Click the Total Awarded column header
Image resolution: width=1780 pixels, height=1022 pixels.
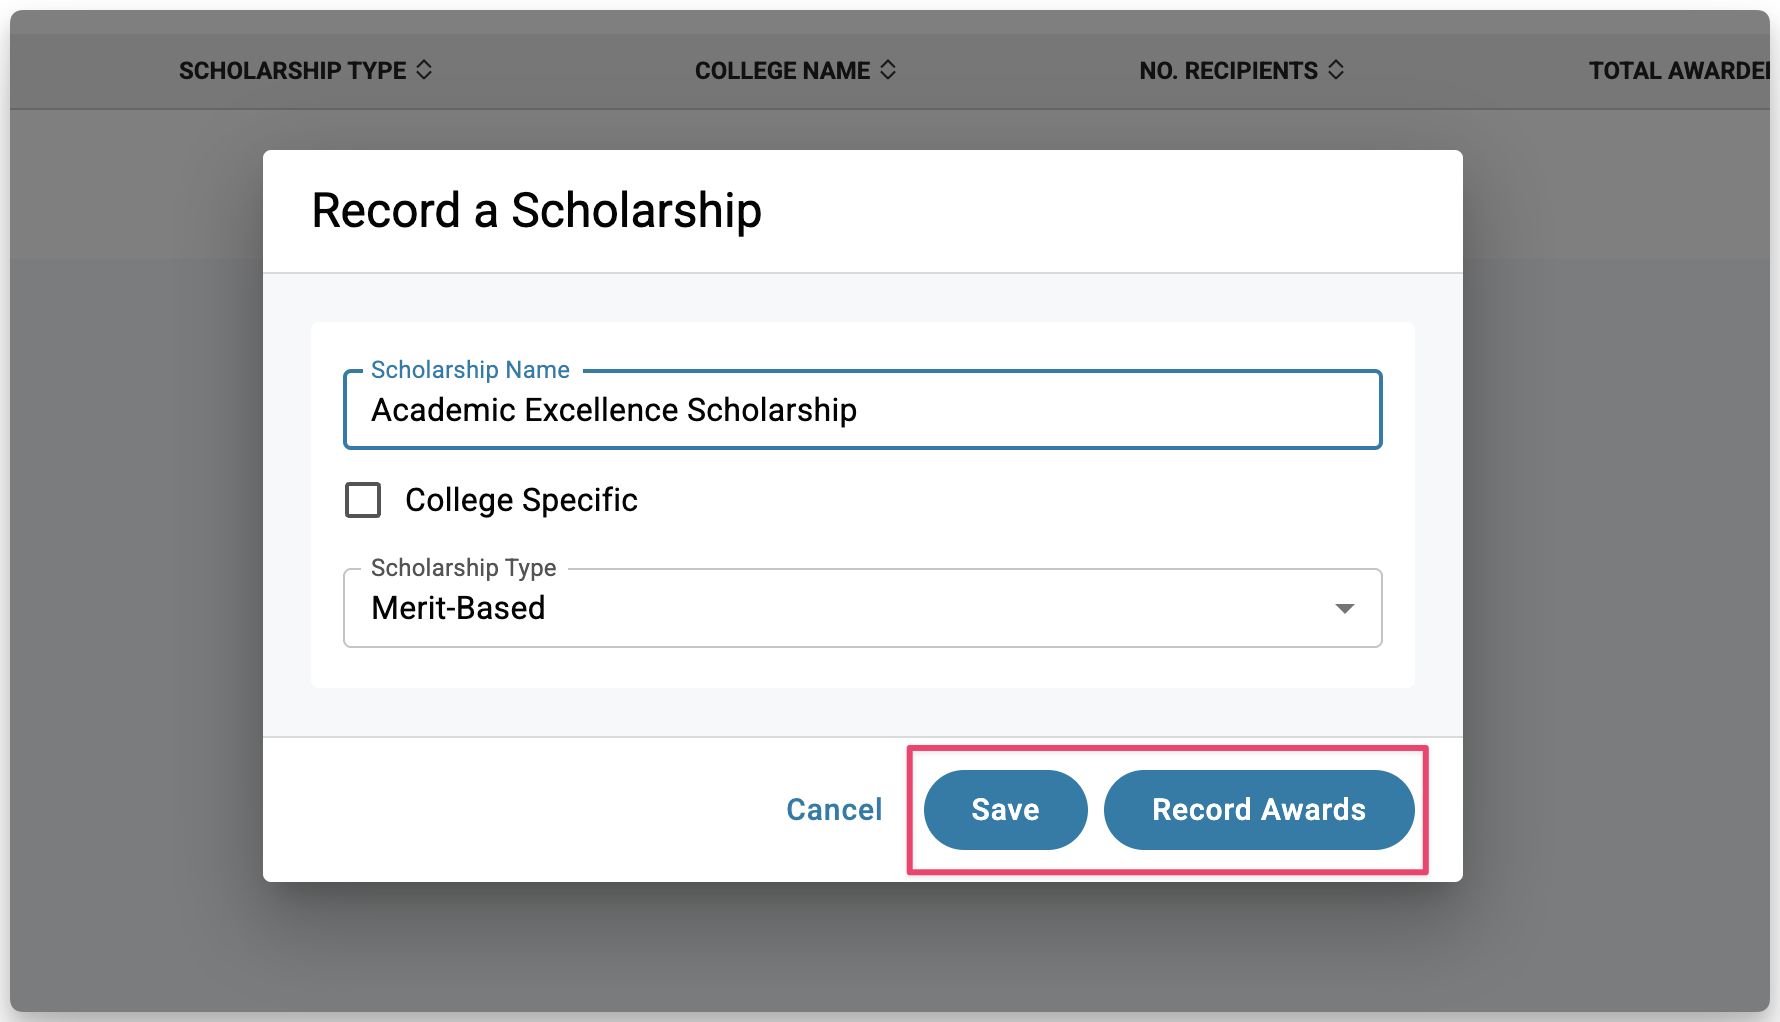click(1678, 71)
